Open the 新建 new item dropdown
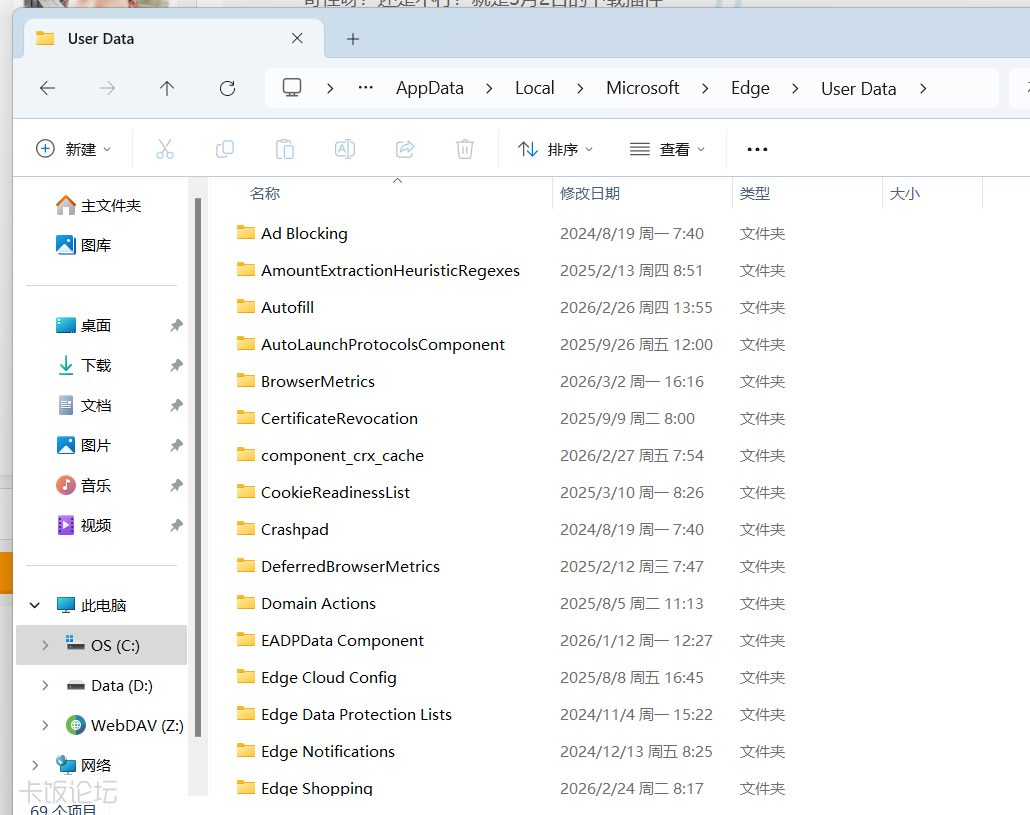Screen dimensions: 1030x815 pyautogui.click(x=73, y=148)
